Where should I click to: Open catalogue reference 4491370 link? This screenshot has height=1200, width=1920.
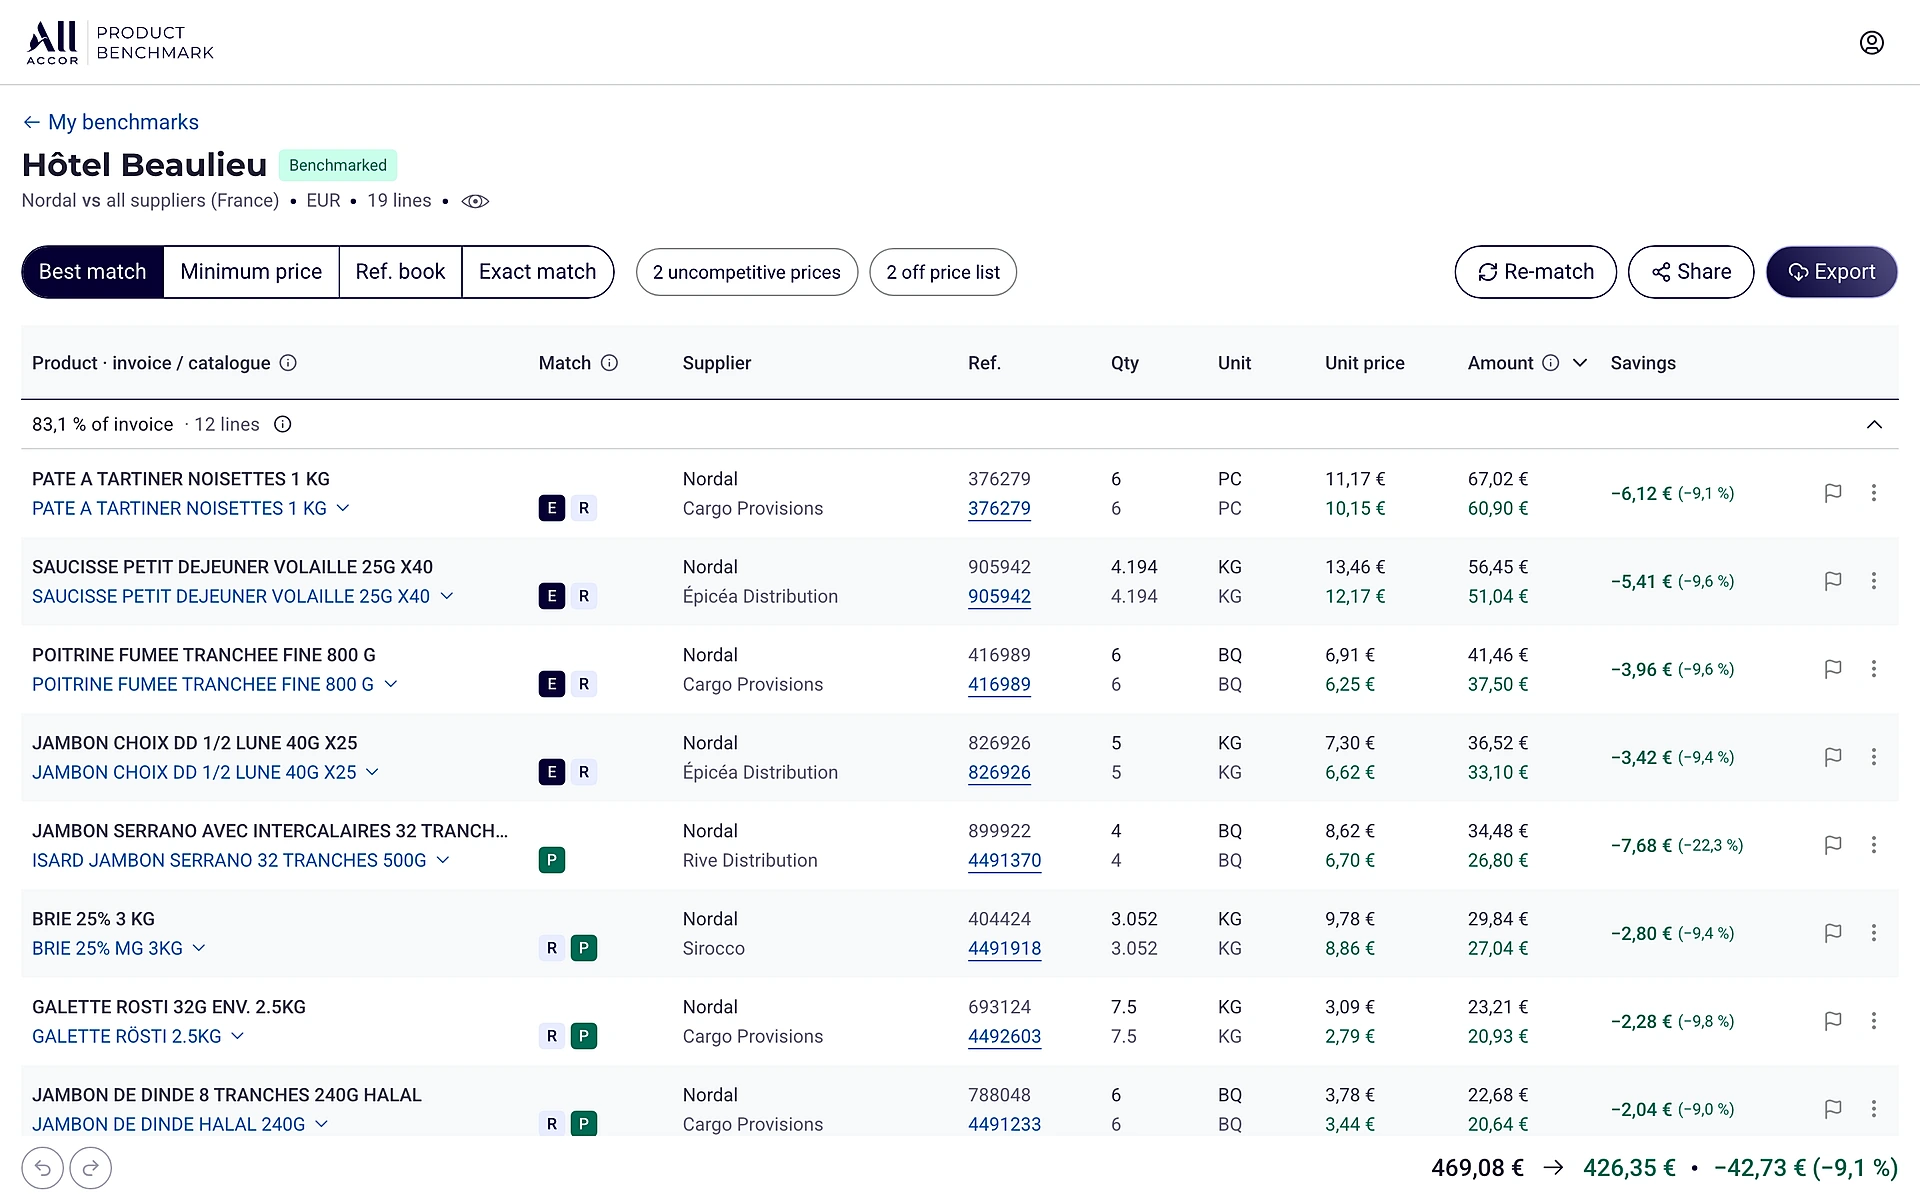point(1004,860)
